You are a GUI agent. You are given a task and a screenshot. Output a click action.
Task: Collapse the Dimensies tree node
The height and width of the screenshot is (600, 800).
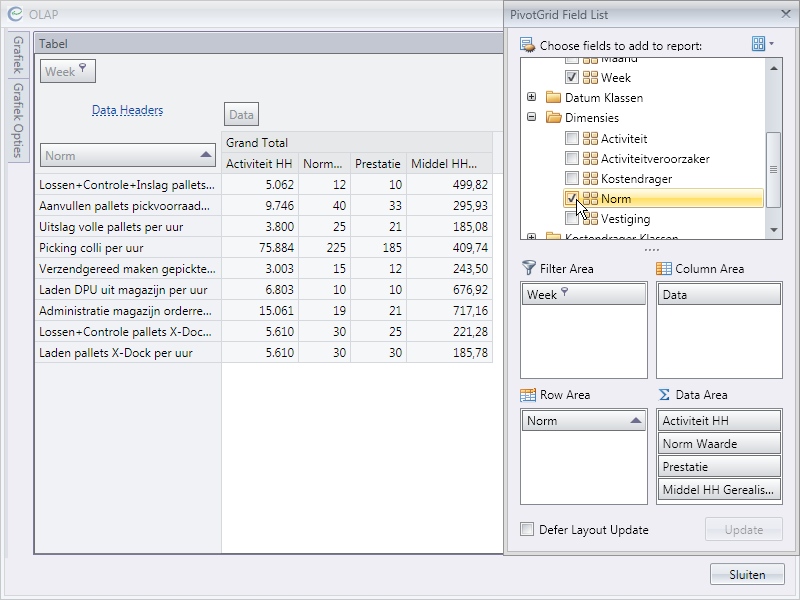coord(531,118)
